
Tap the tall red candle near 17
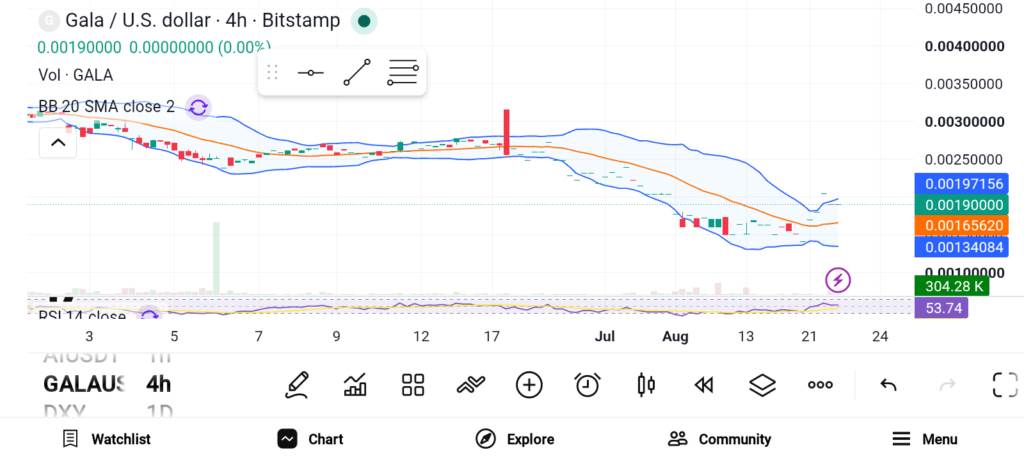506,132
